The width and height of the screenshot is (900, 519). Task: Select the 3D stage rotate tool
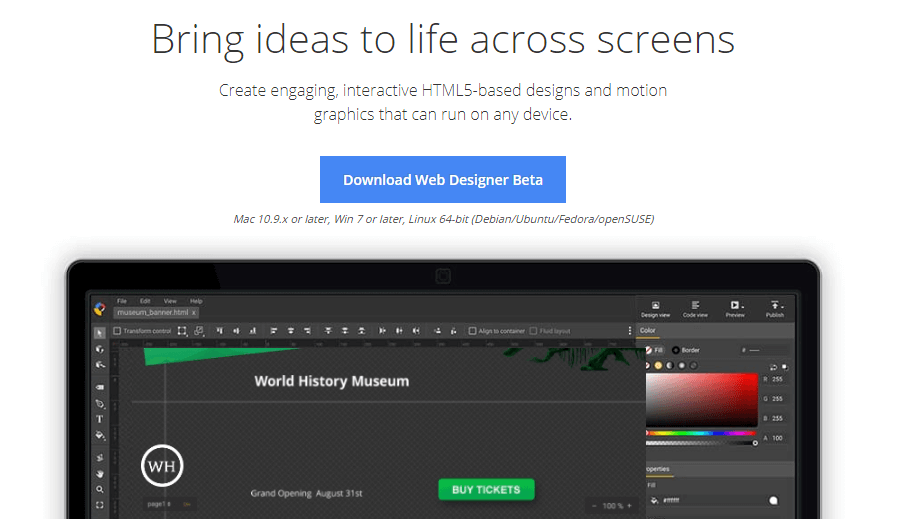click(x=100, y=365)
